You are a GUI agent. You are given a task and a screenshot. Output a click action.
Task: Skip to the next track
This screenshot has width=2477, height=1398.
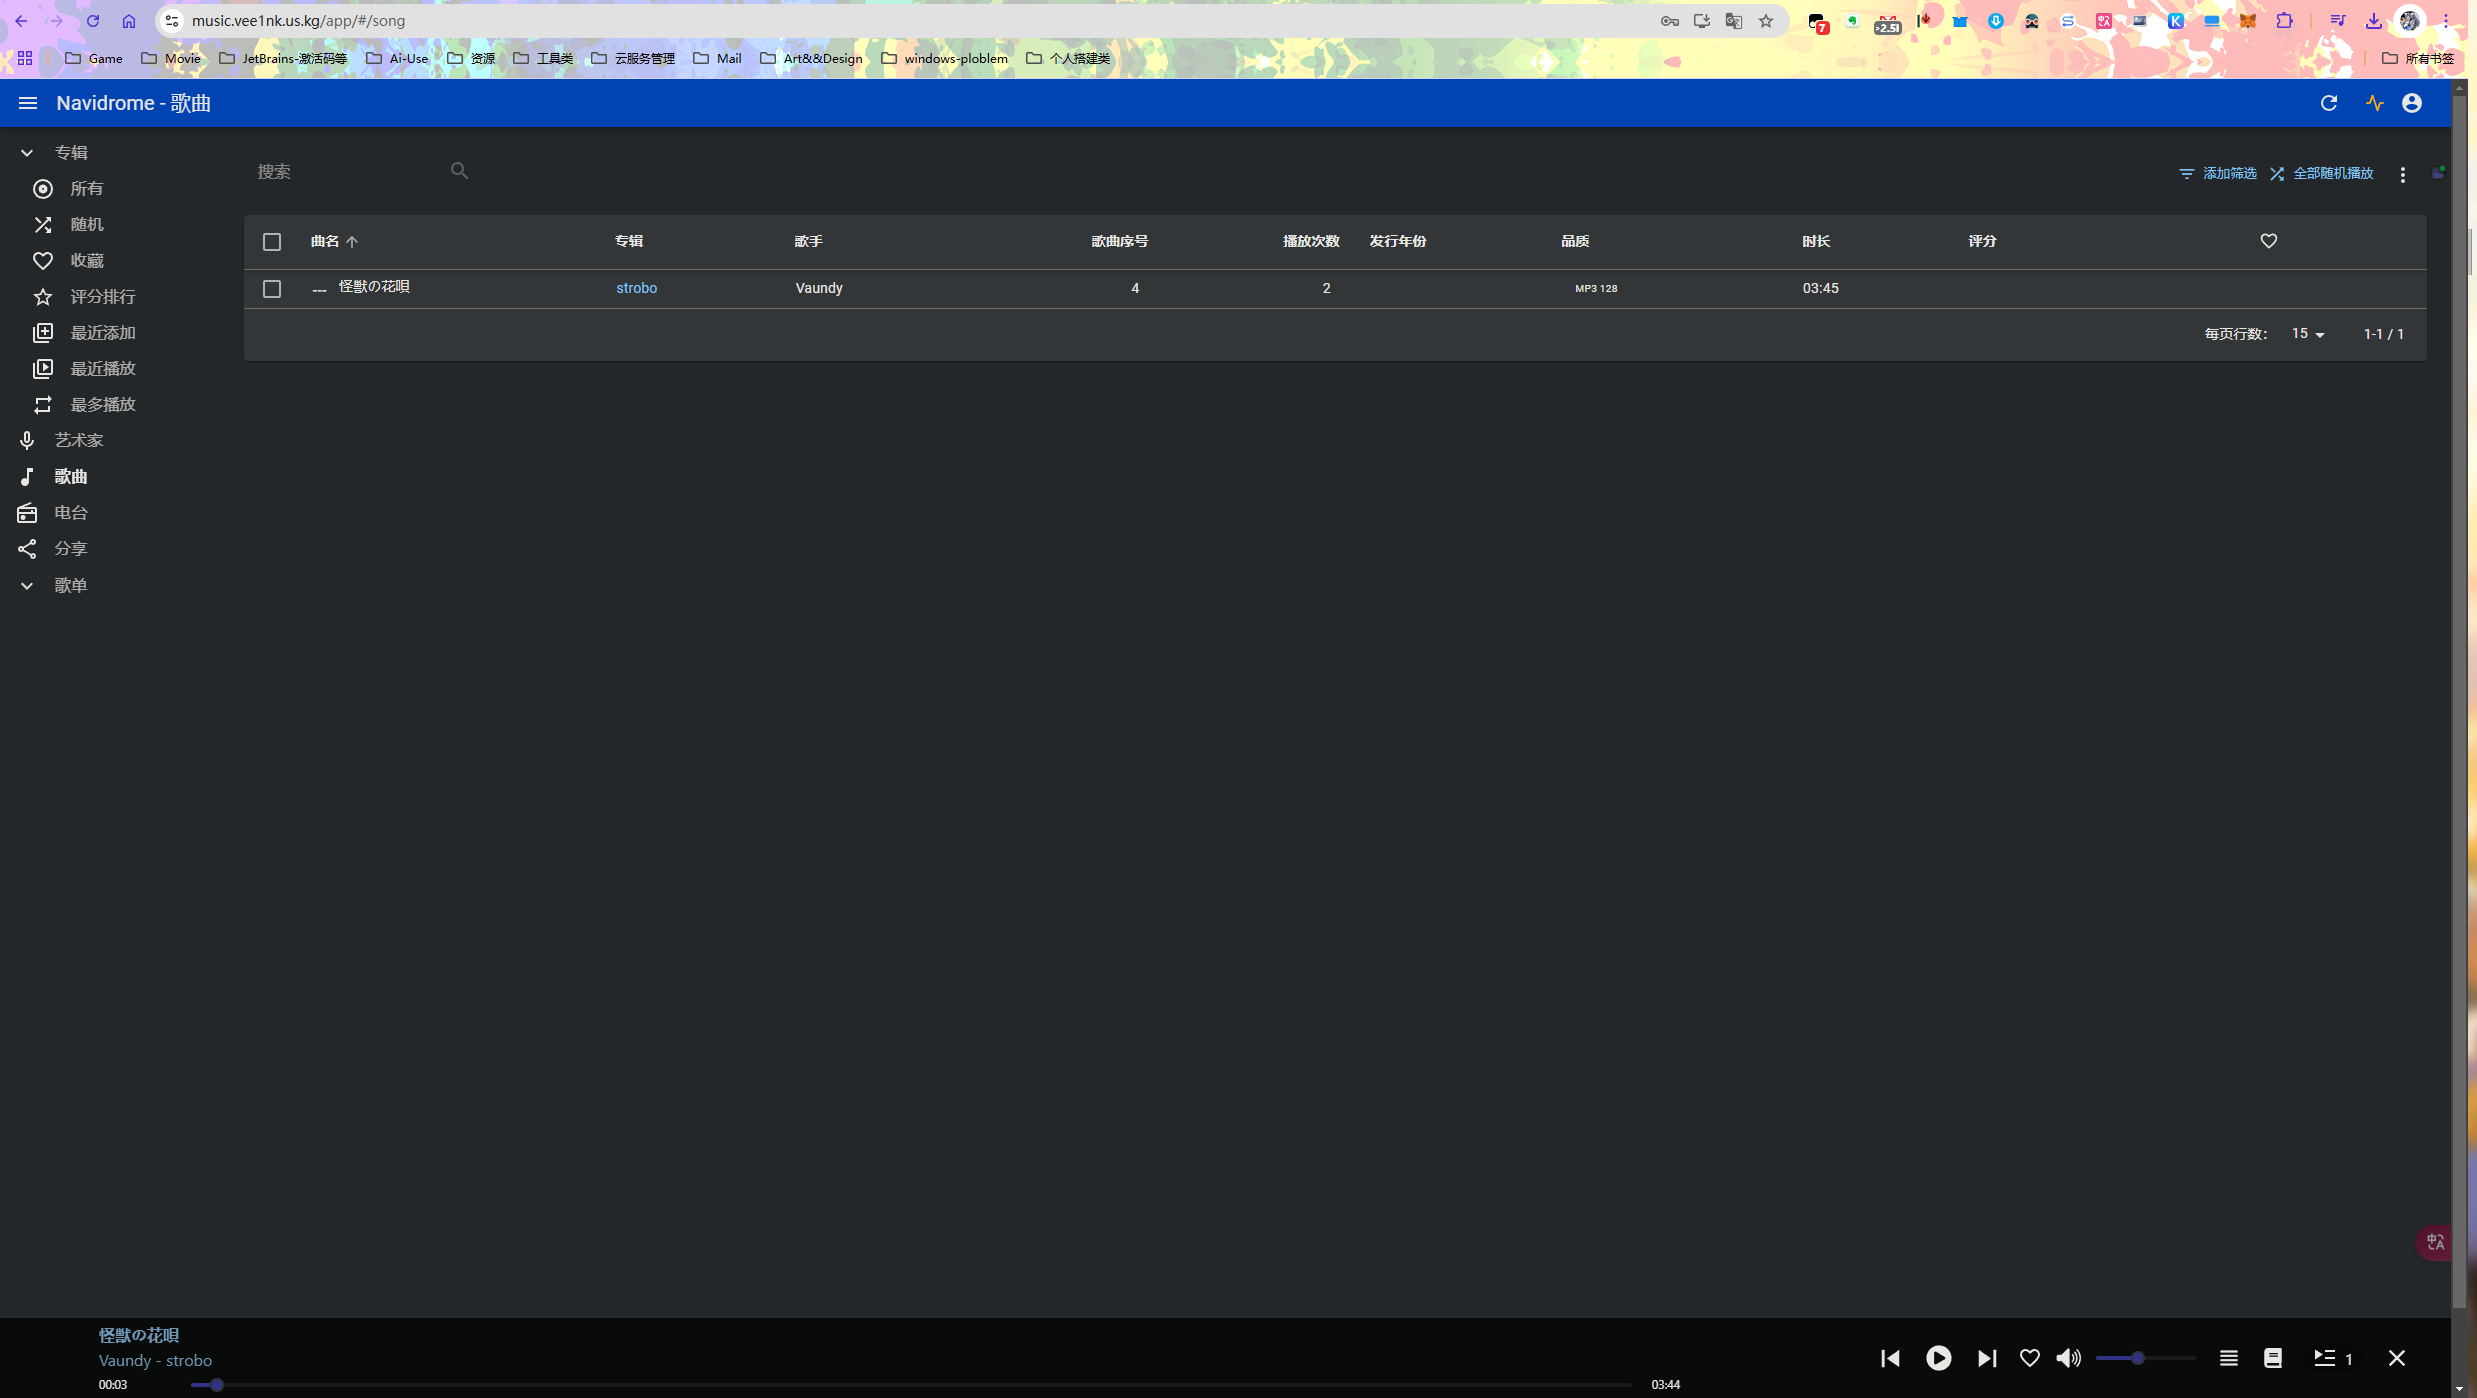click(1986, 1357)
